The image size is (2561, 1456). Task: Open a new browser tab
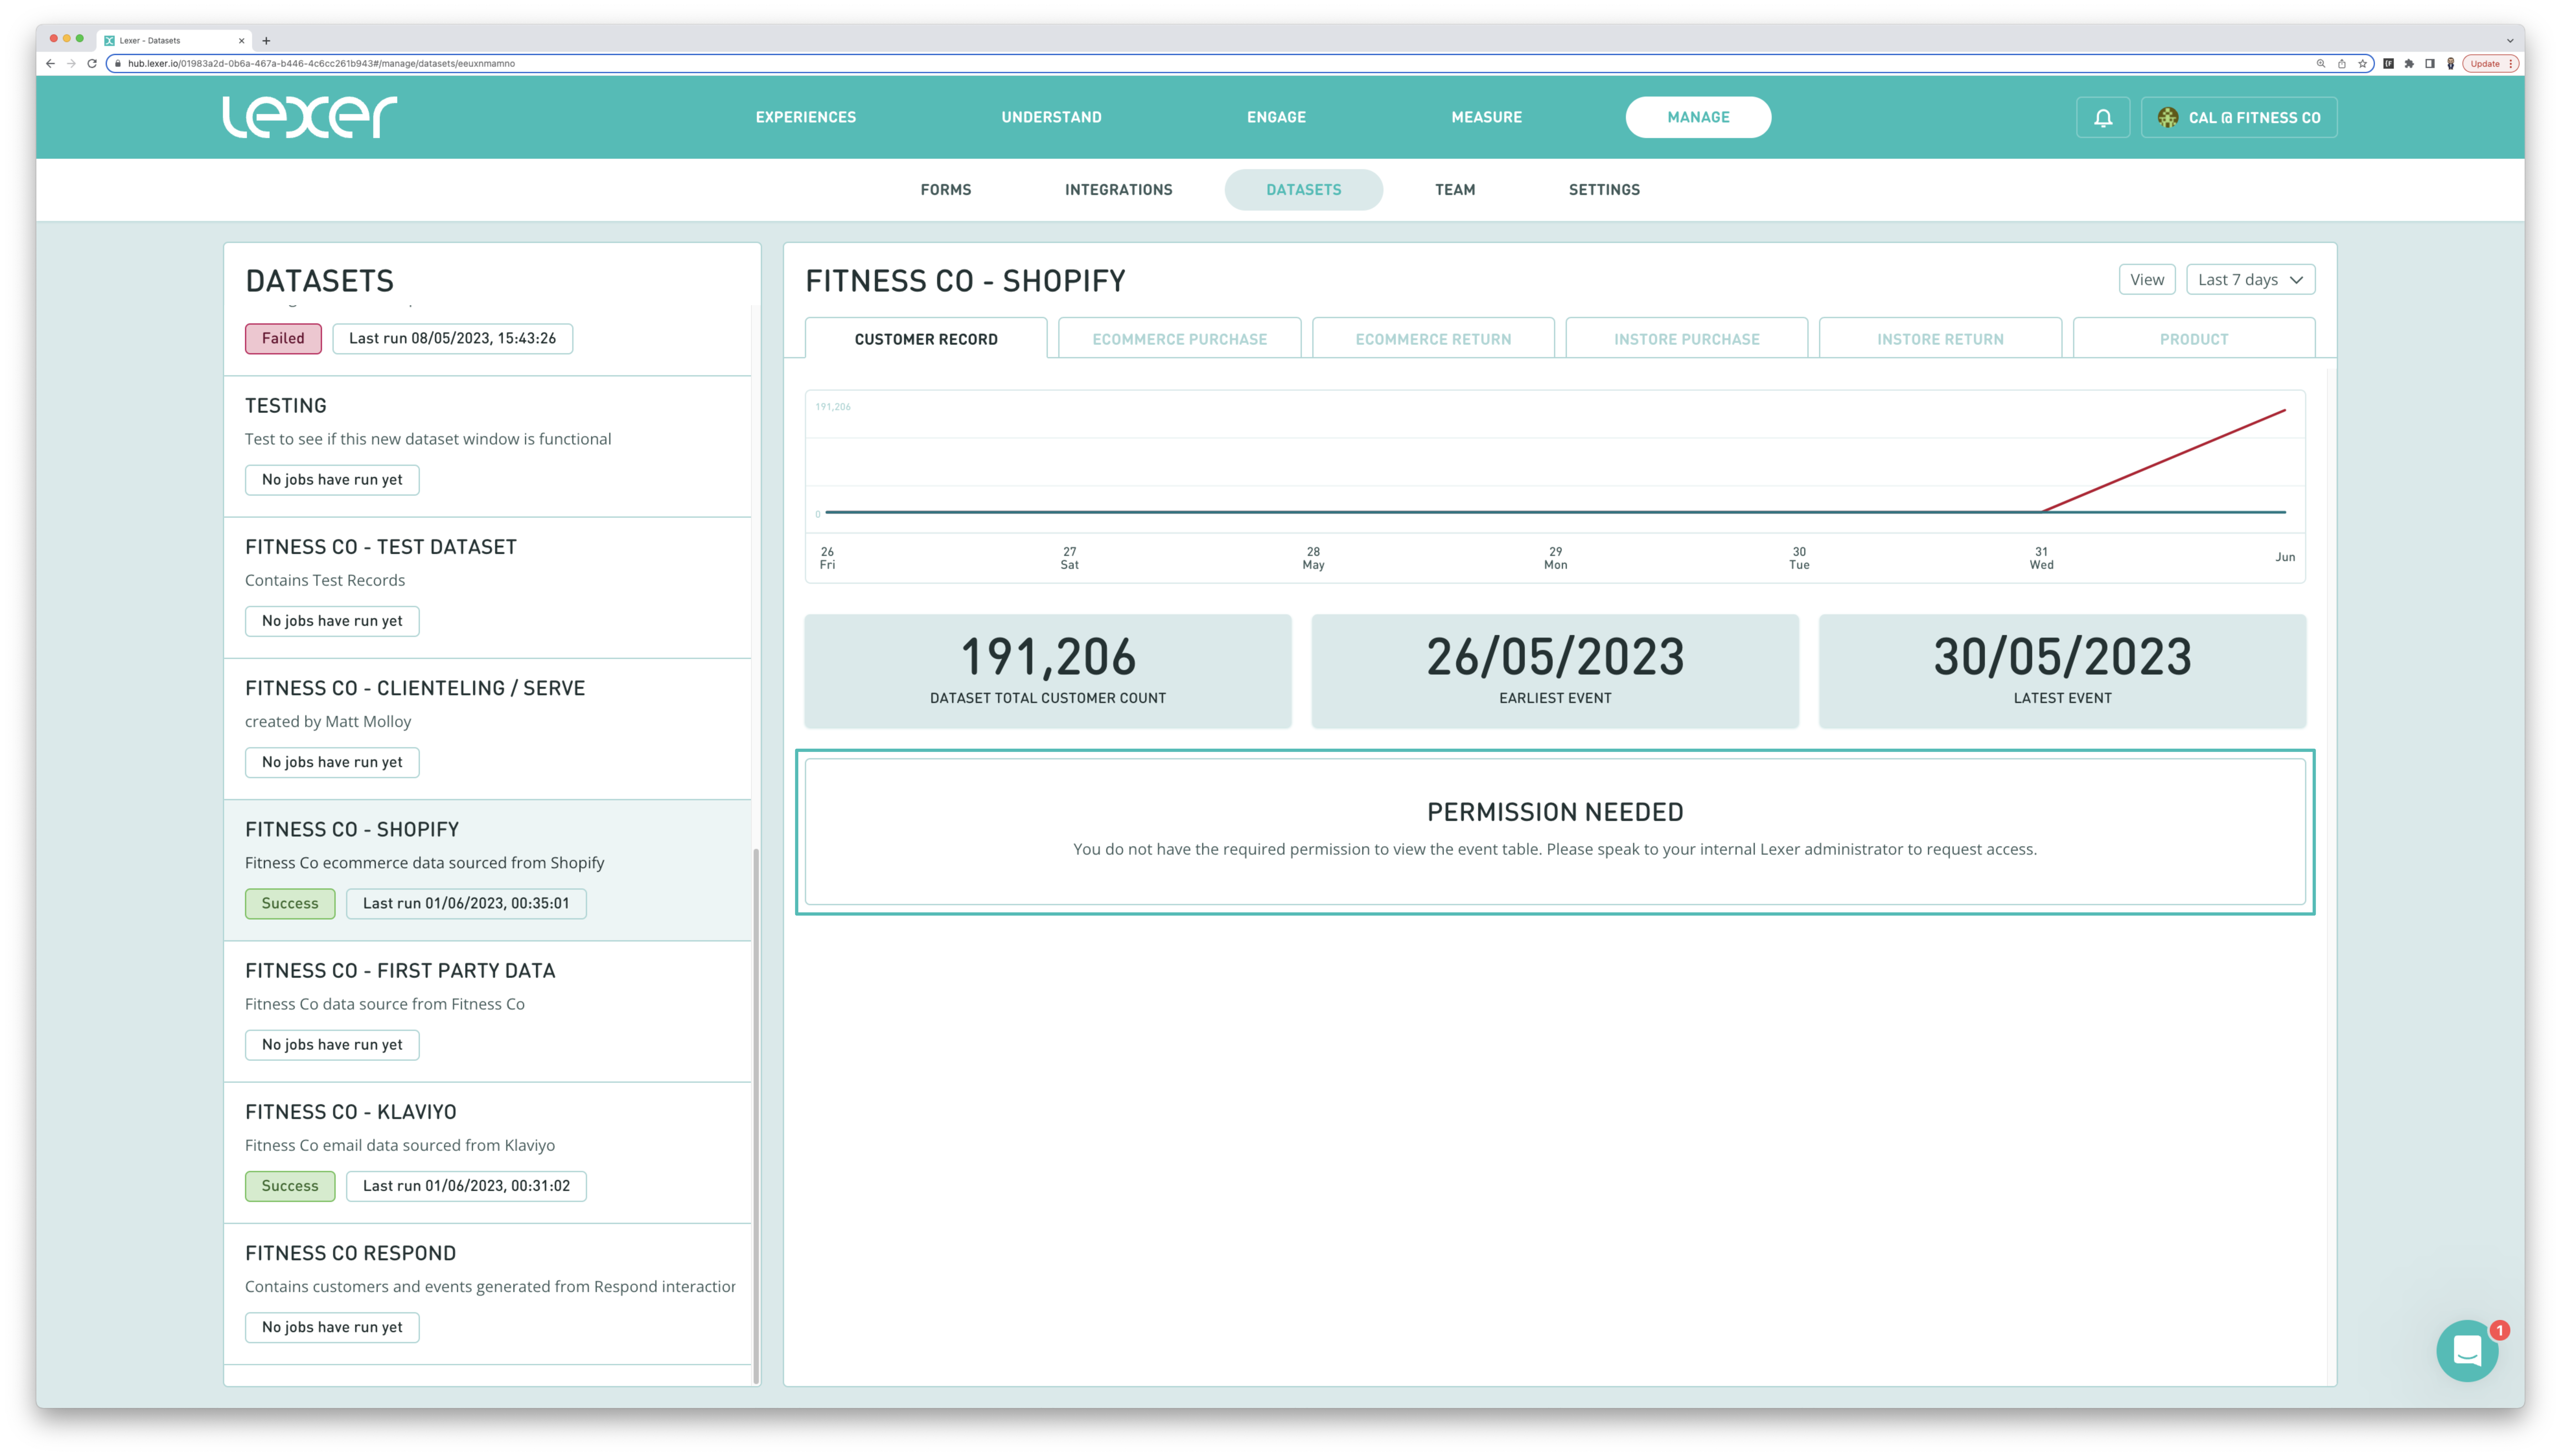pos(266,41)
